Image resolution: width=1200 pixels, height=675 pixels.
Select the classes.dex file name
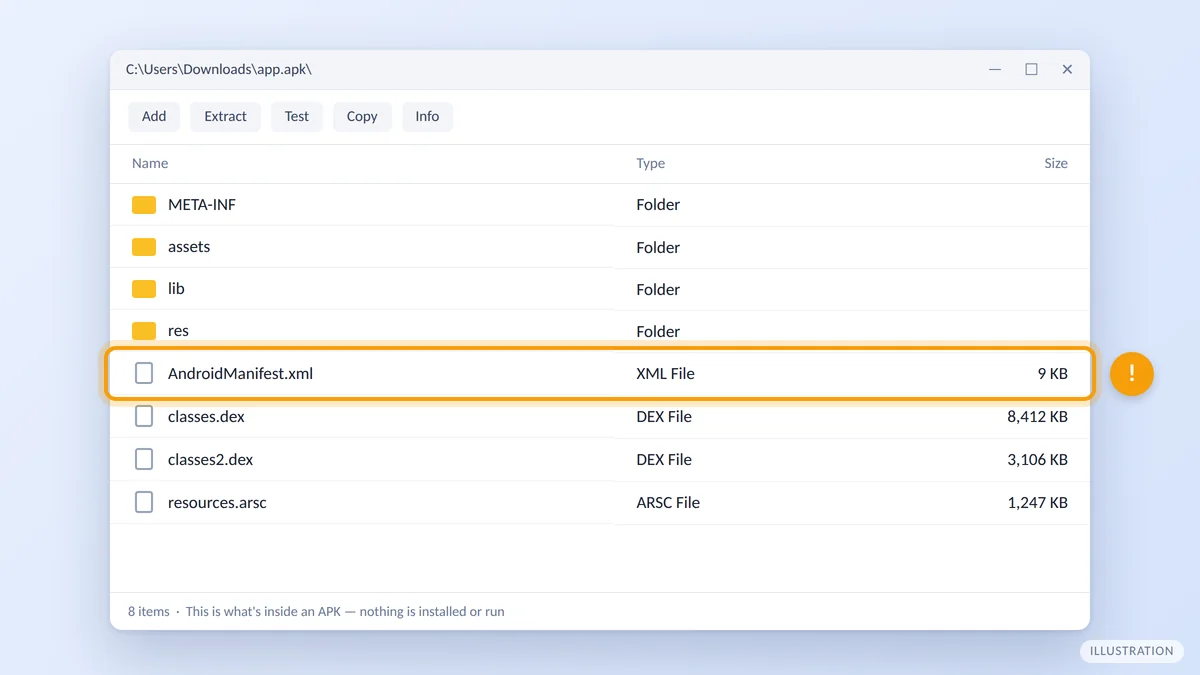(206, 416)
